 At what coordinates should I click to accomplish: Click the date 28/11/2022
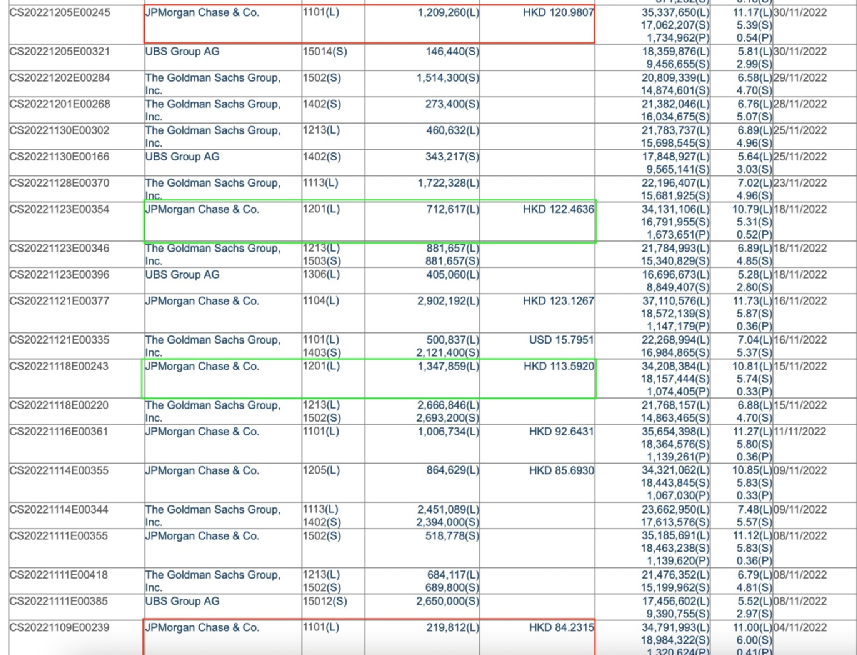click(x=801, y=104)
